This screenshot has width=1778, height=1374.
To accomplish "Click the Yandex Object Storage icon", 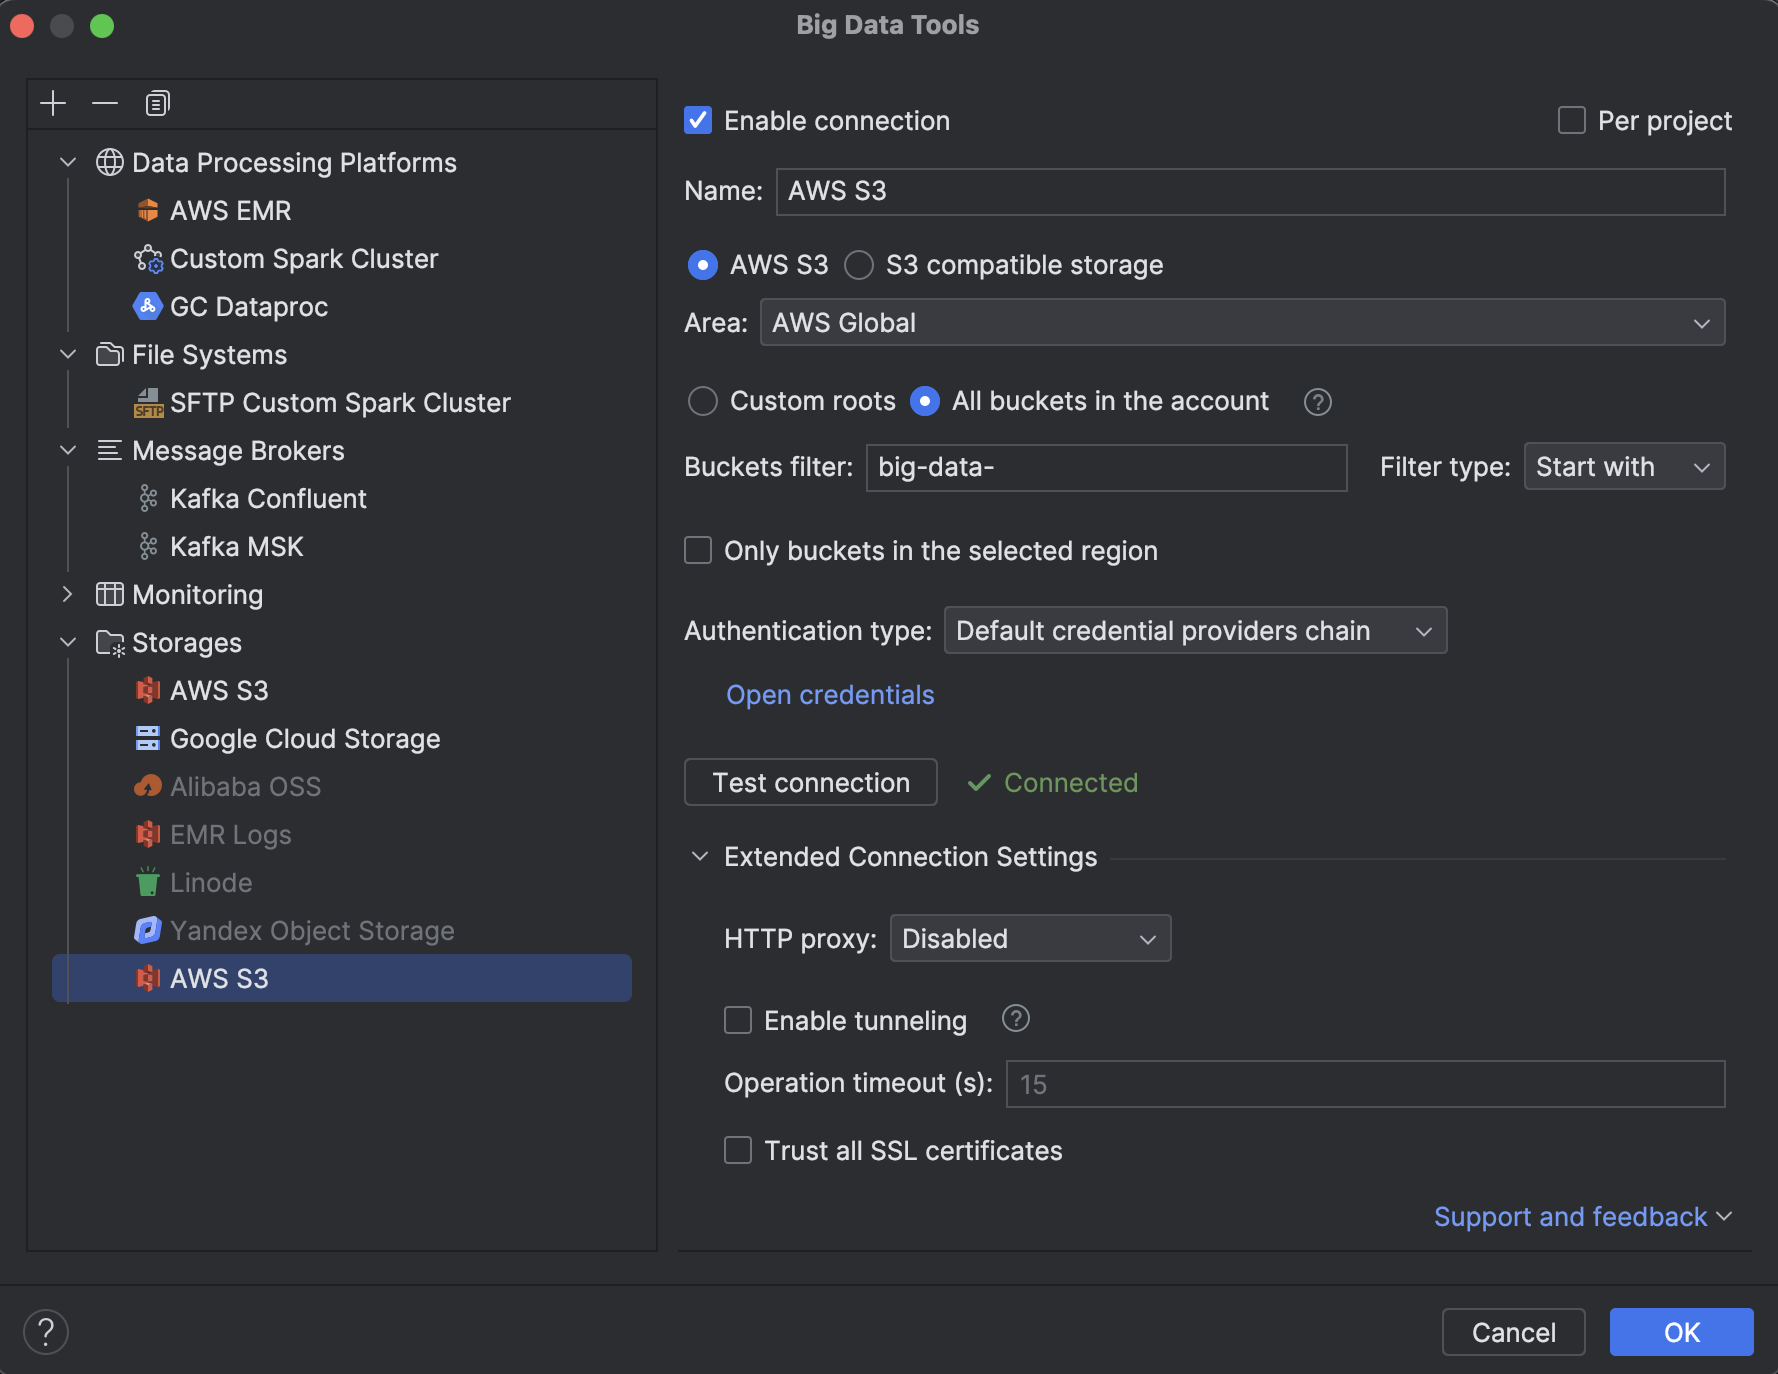I will 147,930.
